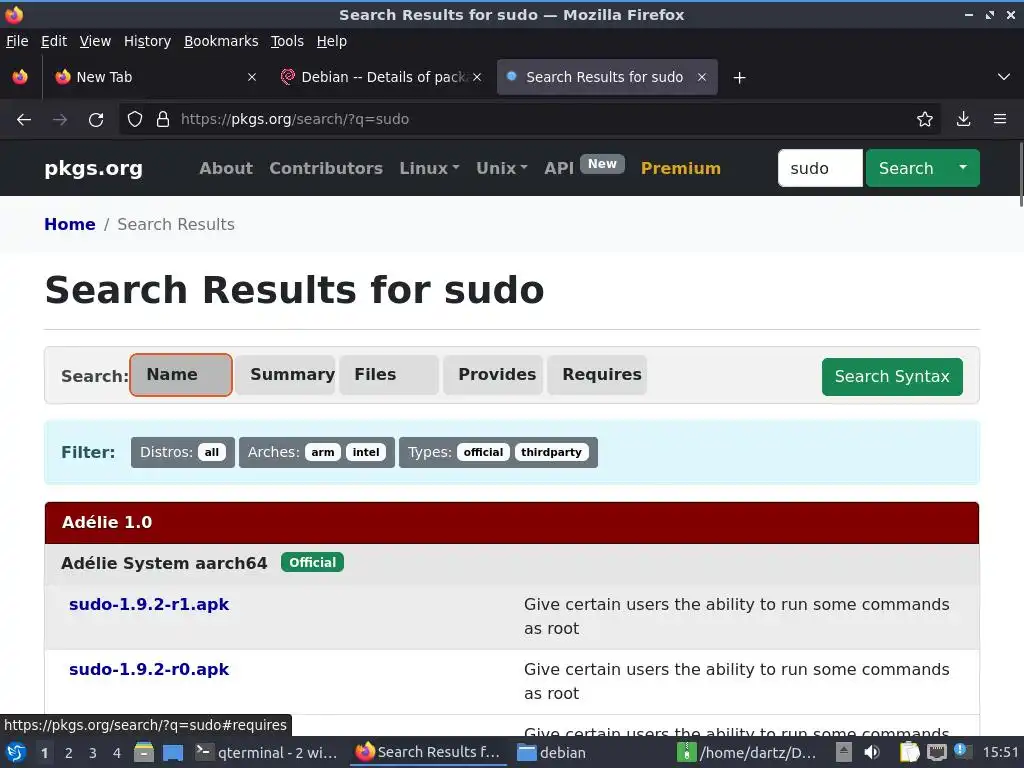Open the Distros filter set to all
This screenshot has height=768, width=1024.
[x=183, y=453]
